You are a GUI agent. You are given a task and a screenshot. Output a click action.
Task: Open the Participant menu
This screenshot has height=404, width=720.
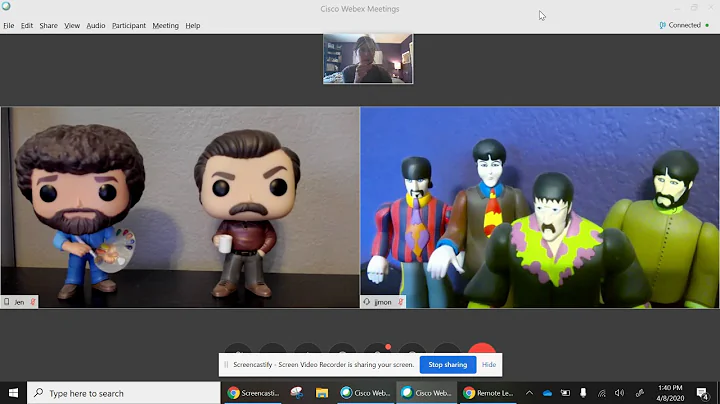[129, 26]
